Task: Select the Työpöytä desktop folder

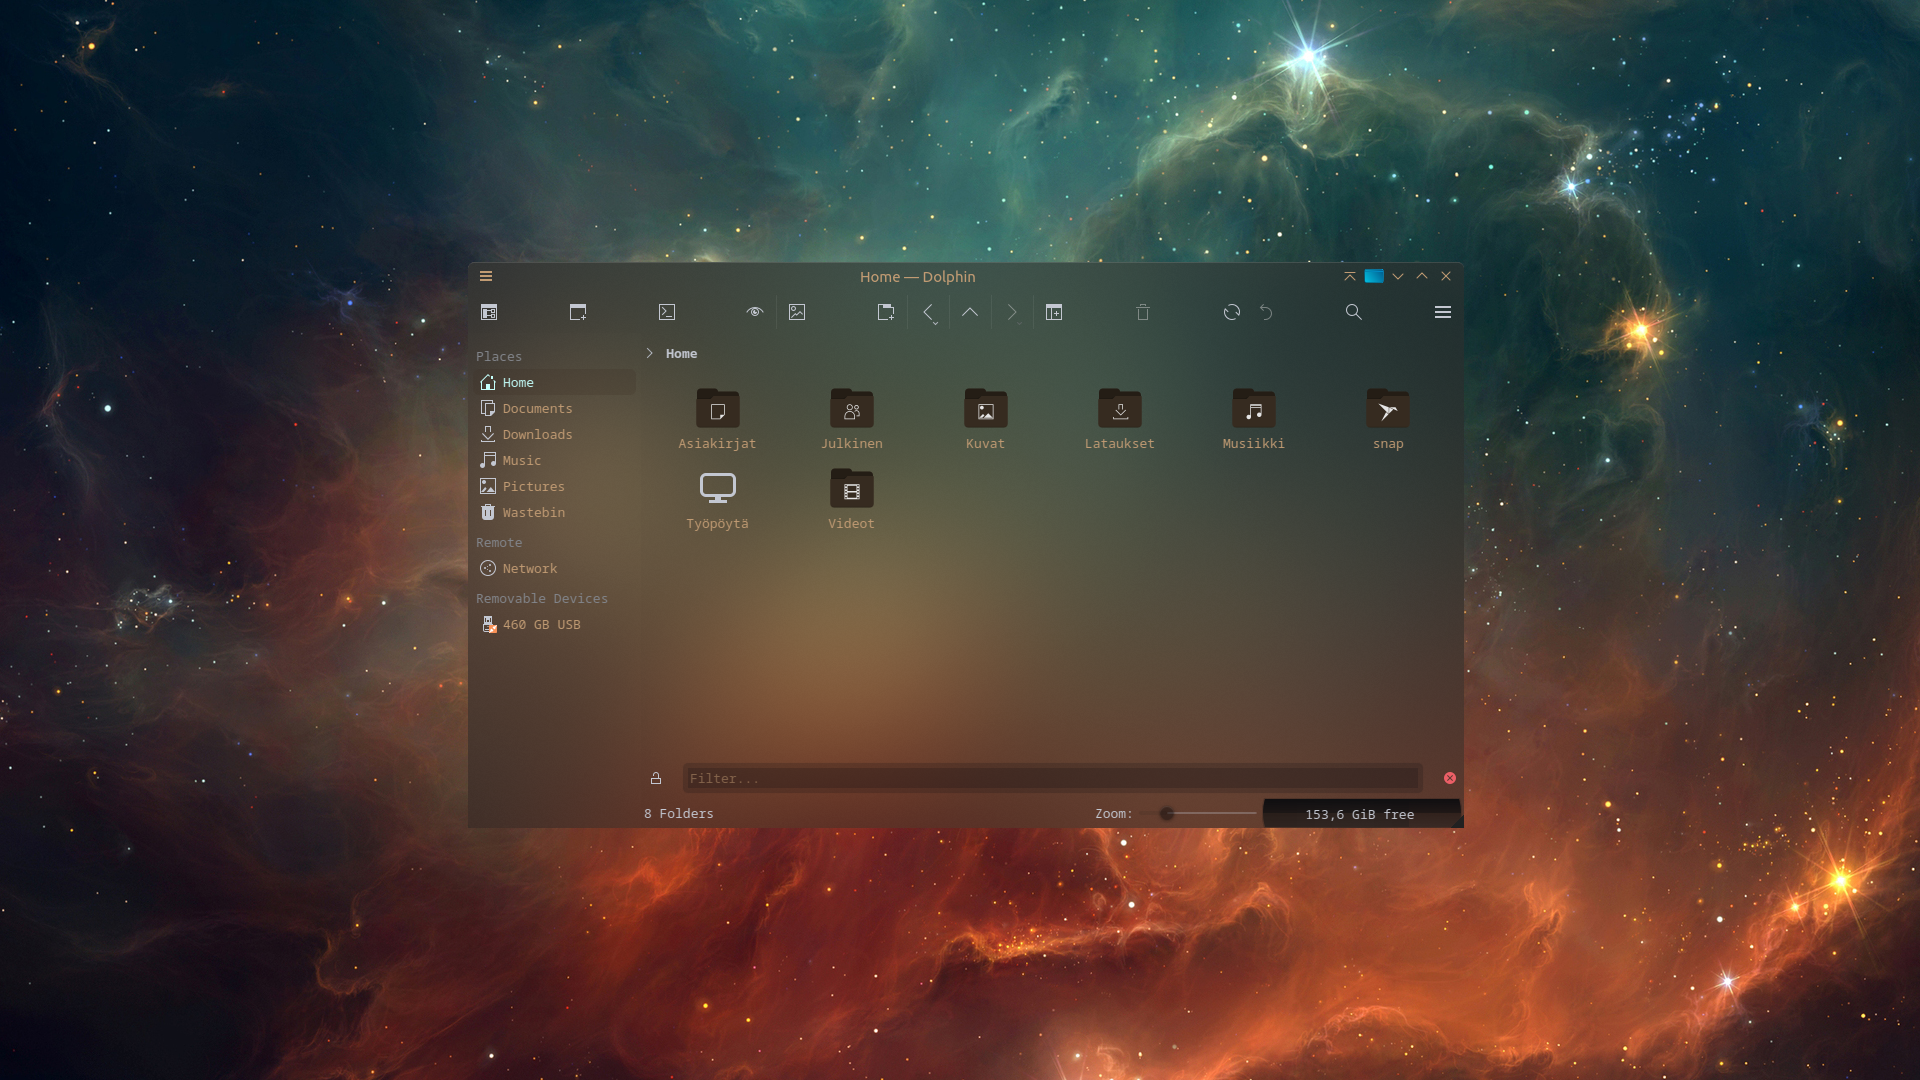Action: tap(717, 499)
